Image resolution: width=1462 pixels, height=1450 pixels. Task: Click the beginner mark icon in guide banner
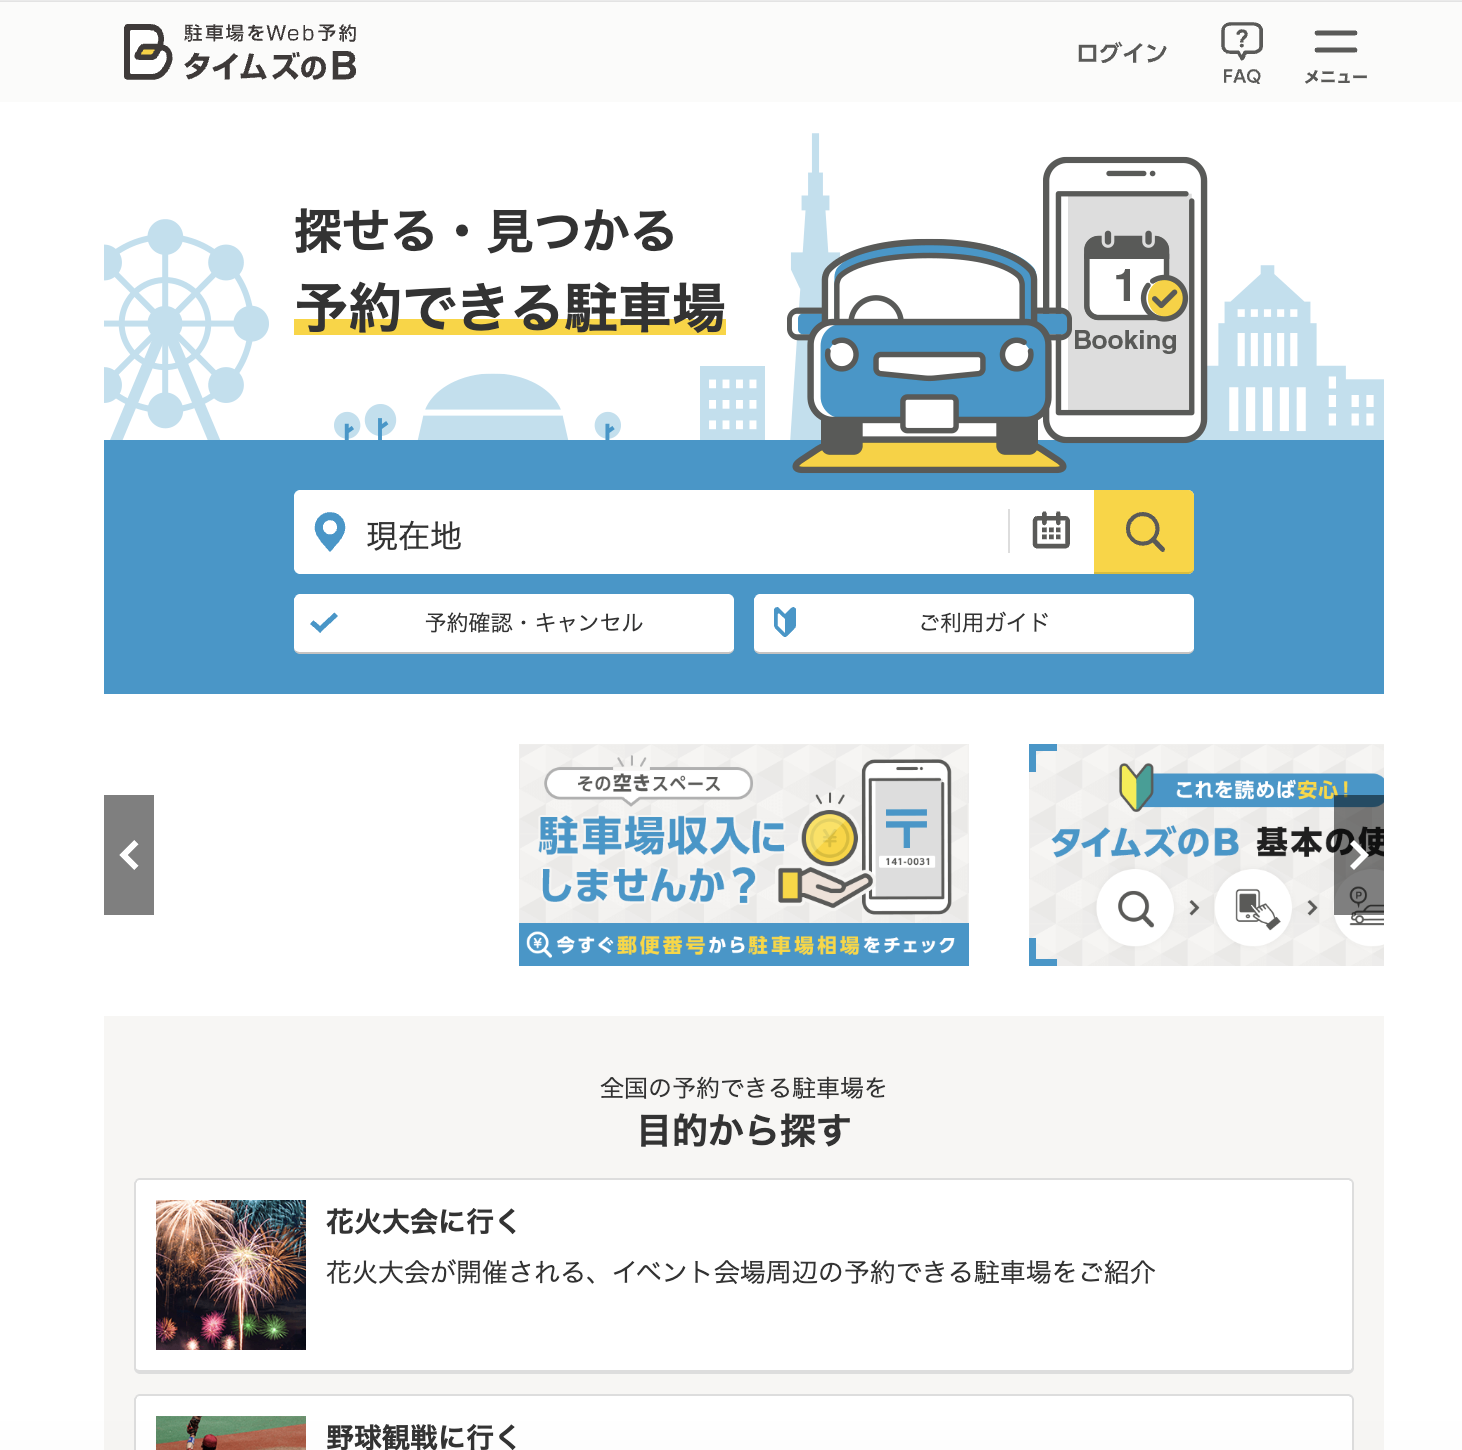1136,787
